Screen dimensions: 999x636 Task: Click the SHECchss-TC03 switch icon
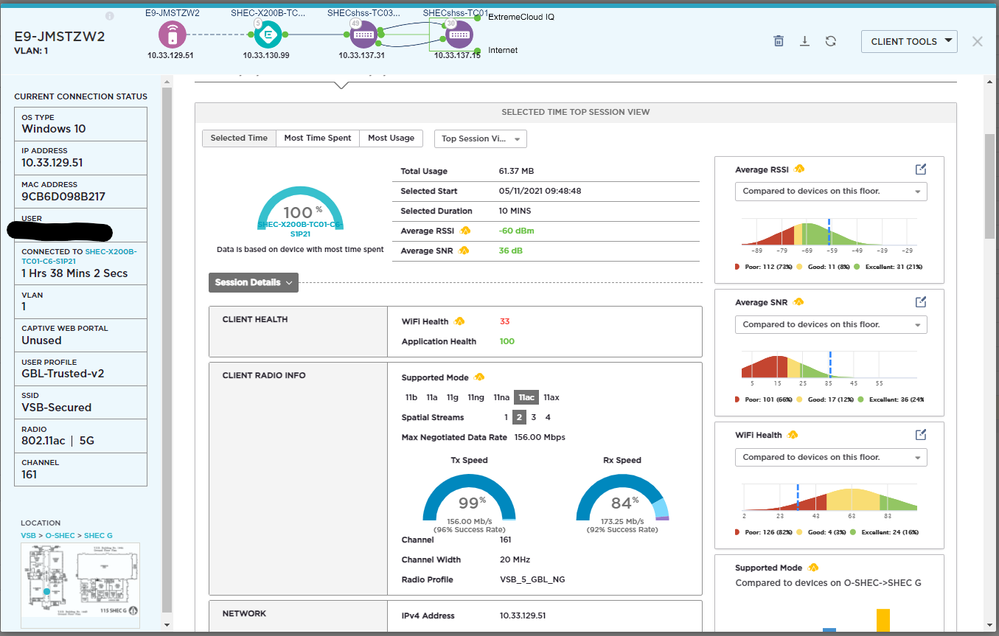[x=363, y=34]
